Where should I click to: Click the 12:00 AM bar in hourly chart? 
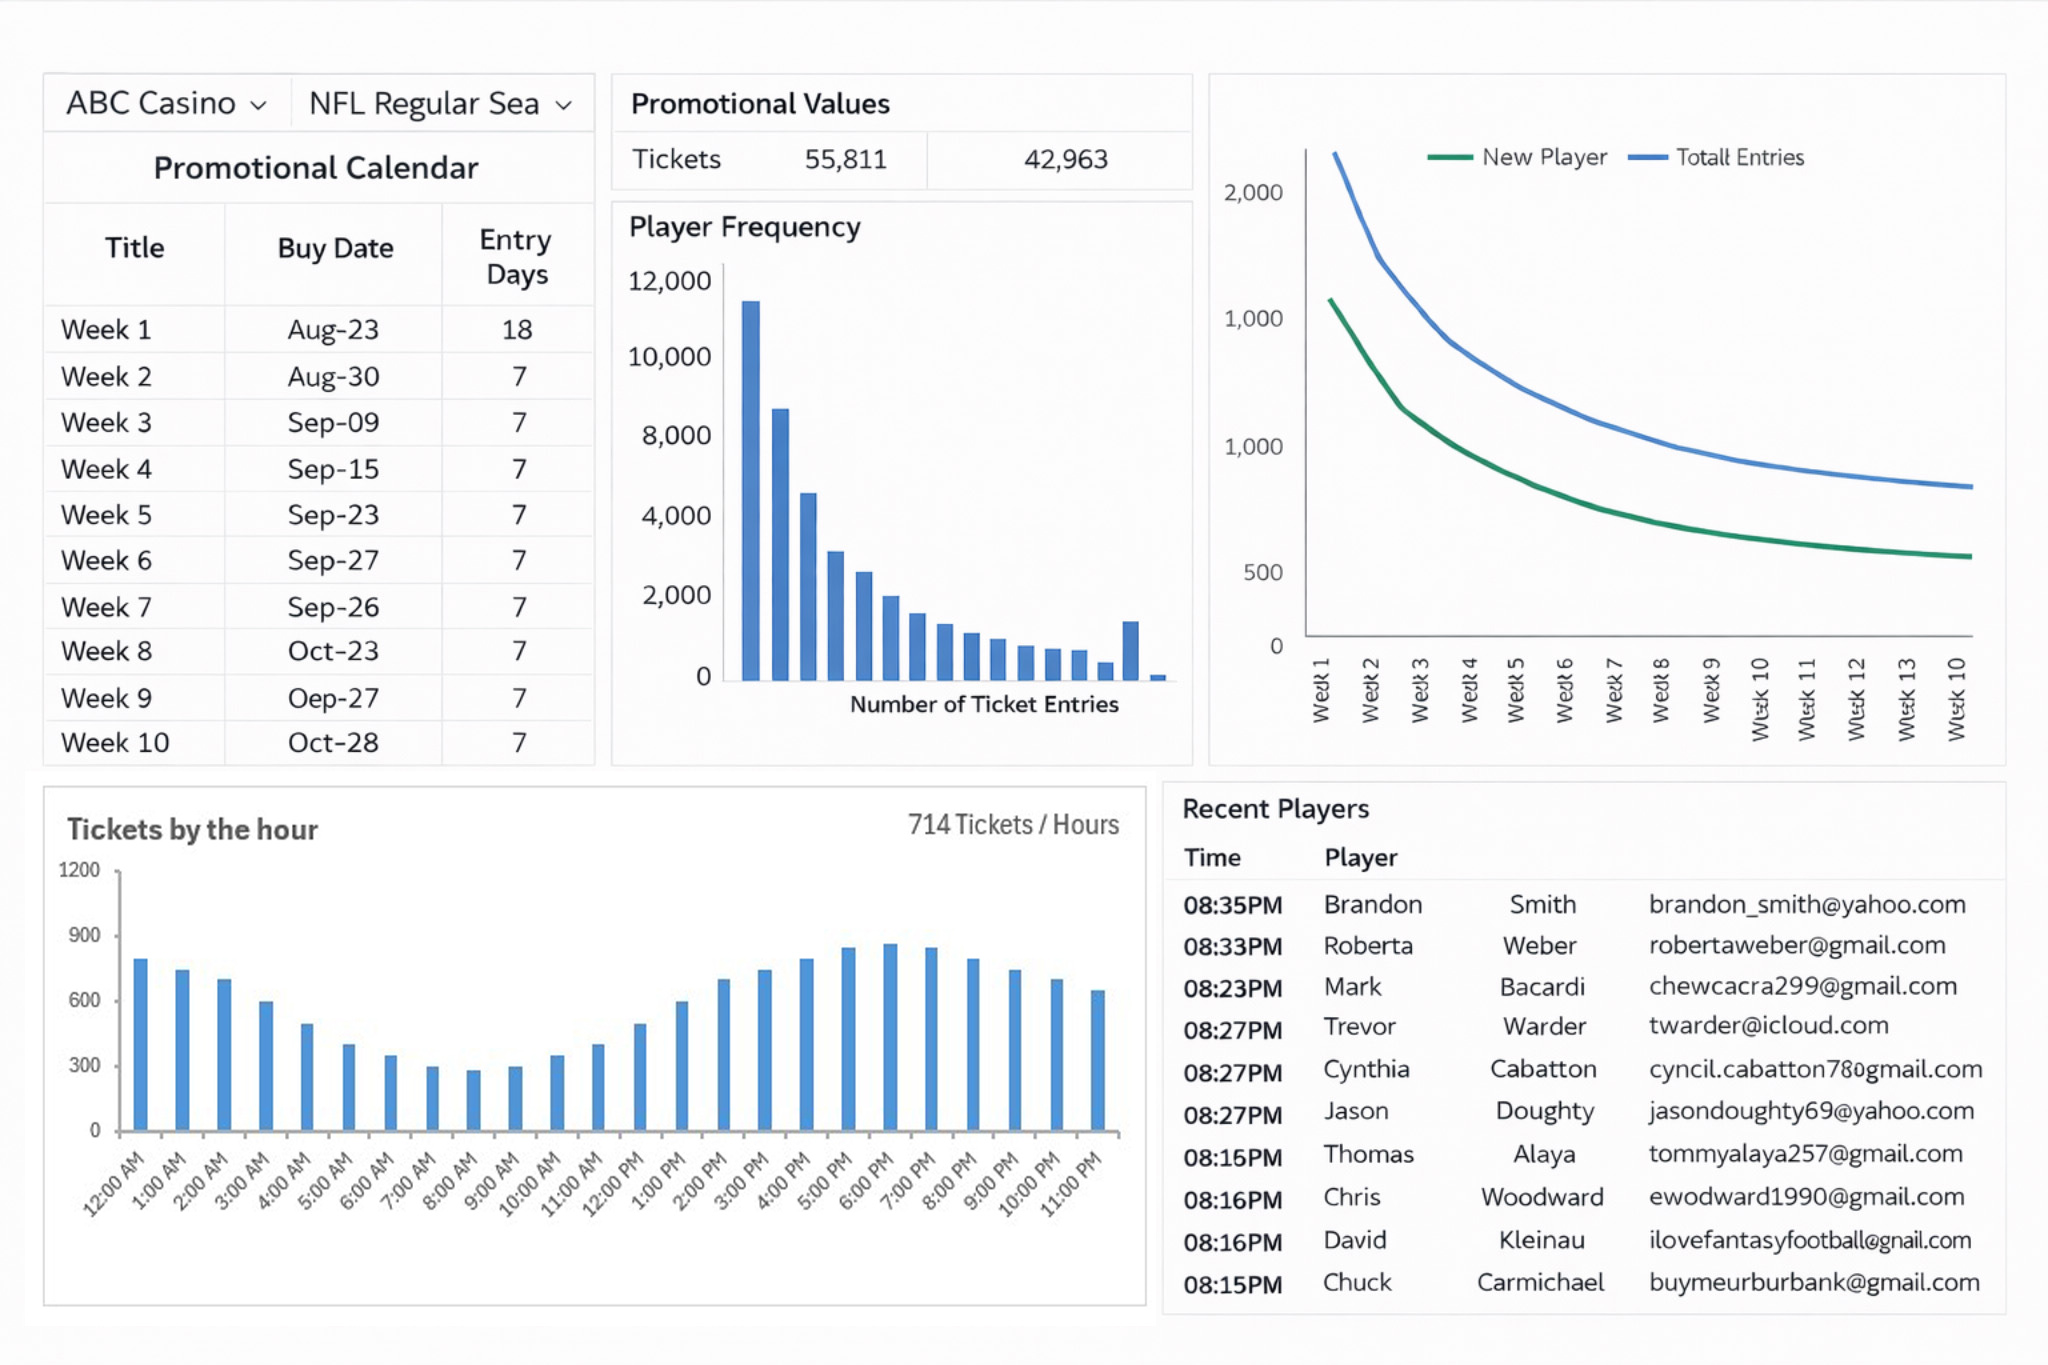(x=140, y=1044)
